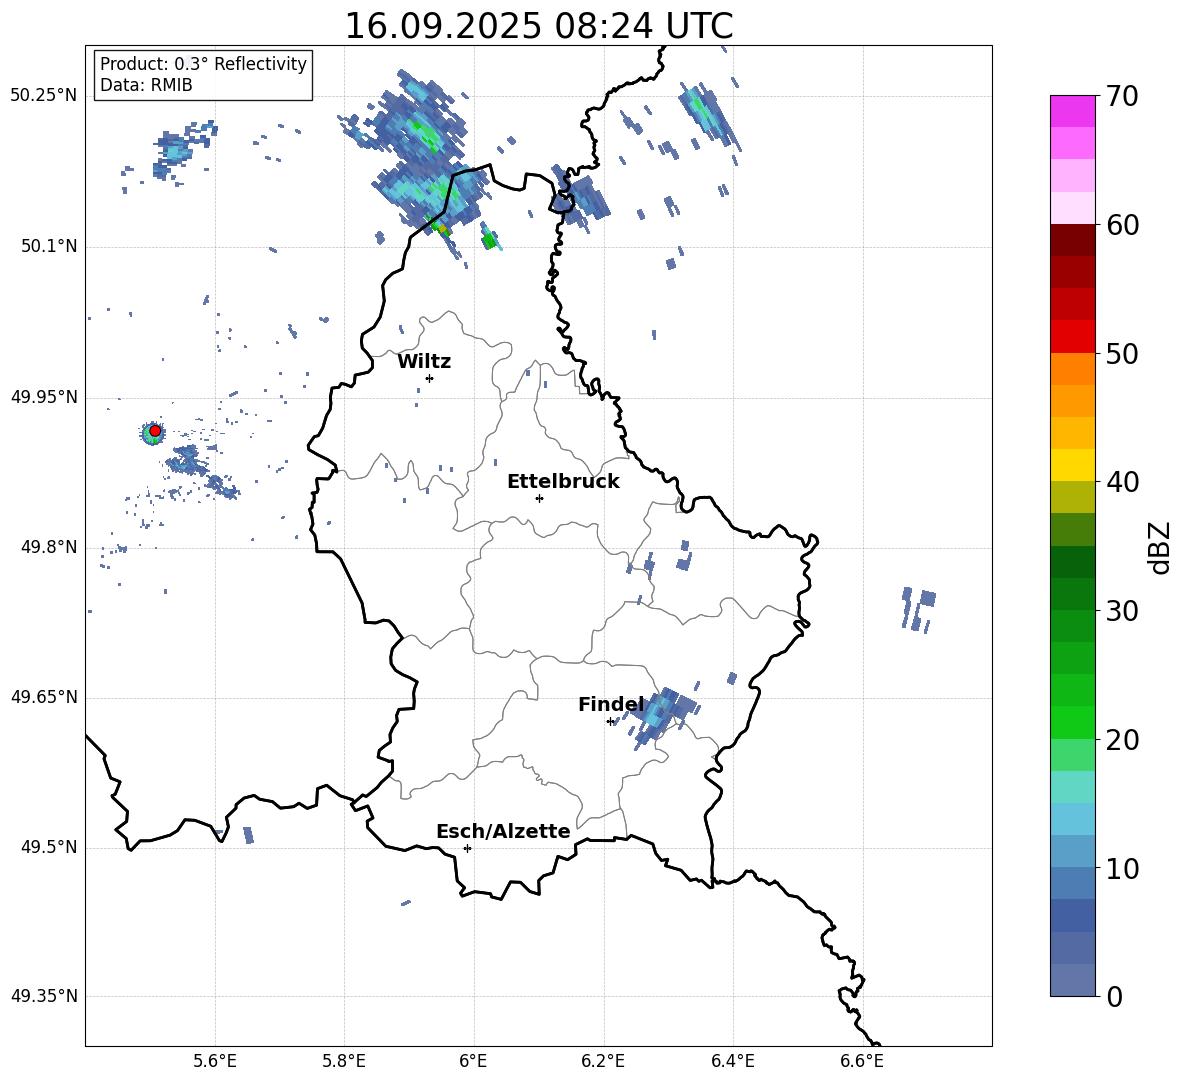Click the Ettelbruck city label

pos(563,482)
